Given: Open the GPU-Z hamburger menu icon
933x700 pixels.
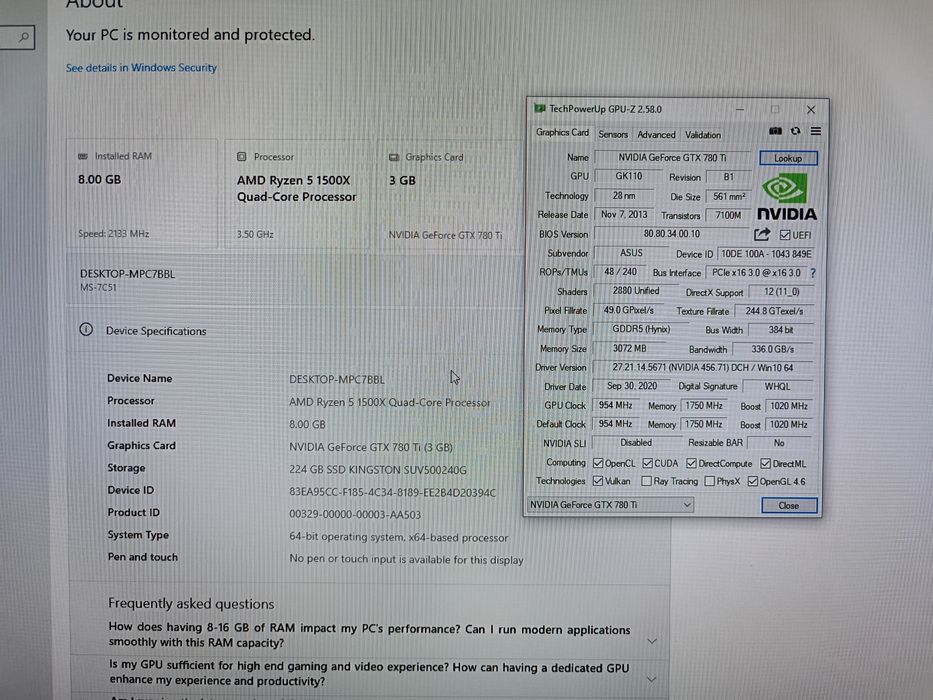Looking at the screenshot, I should pyautogui.click(x=816, y=131).
